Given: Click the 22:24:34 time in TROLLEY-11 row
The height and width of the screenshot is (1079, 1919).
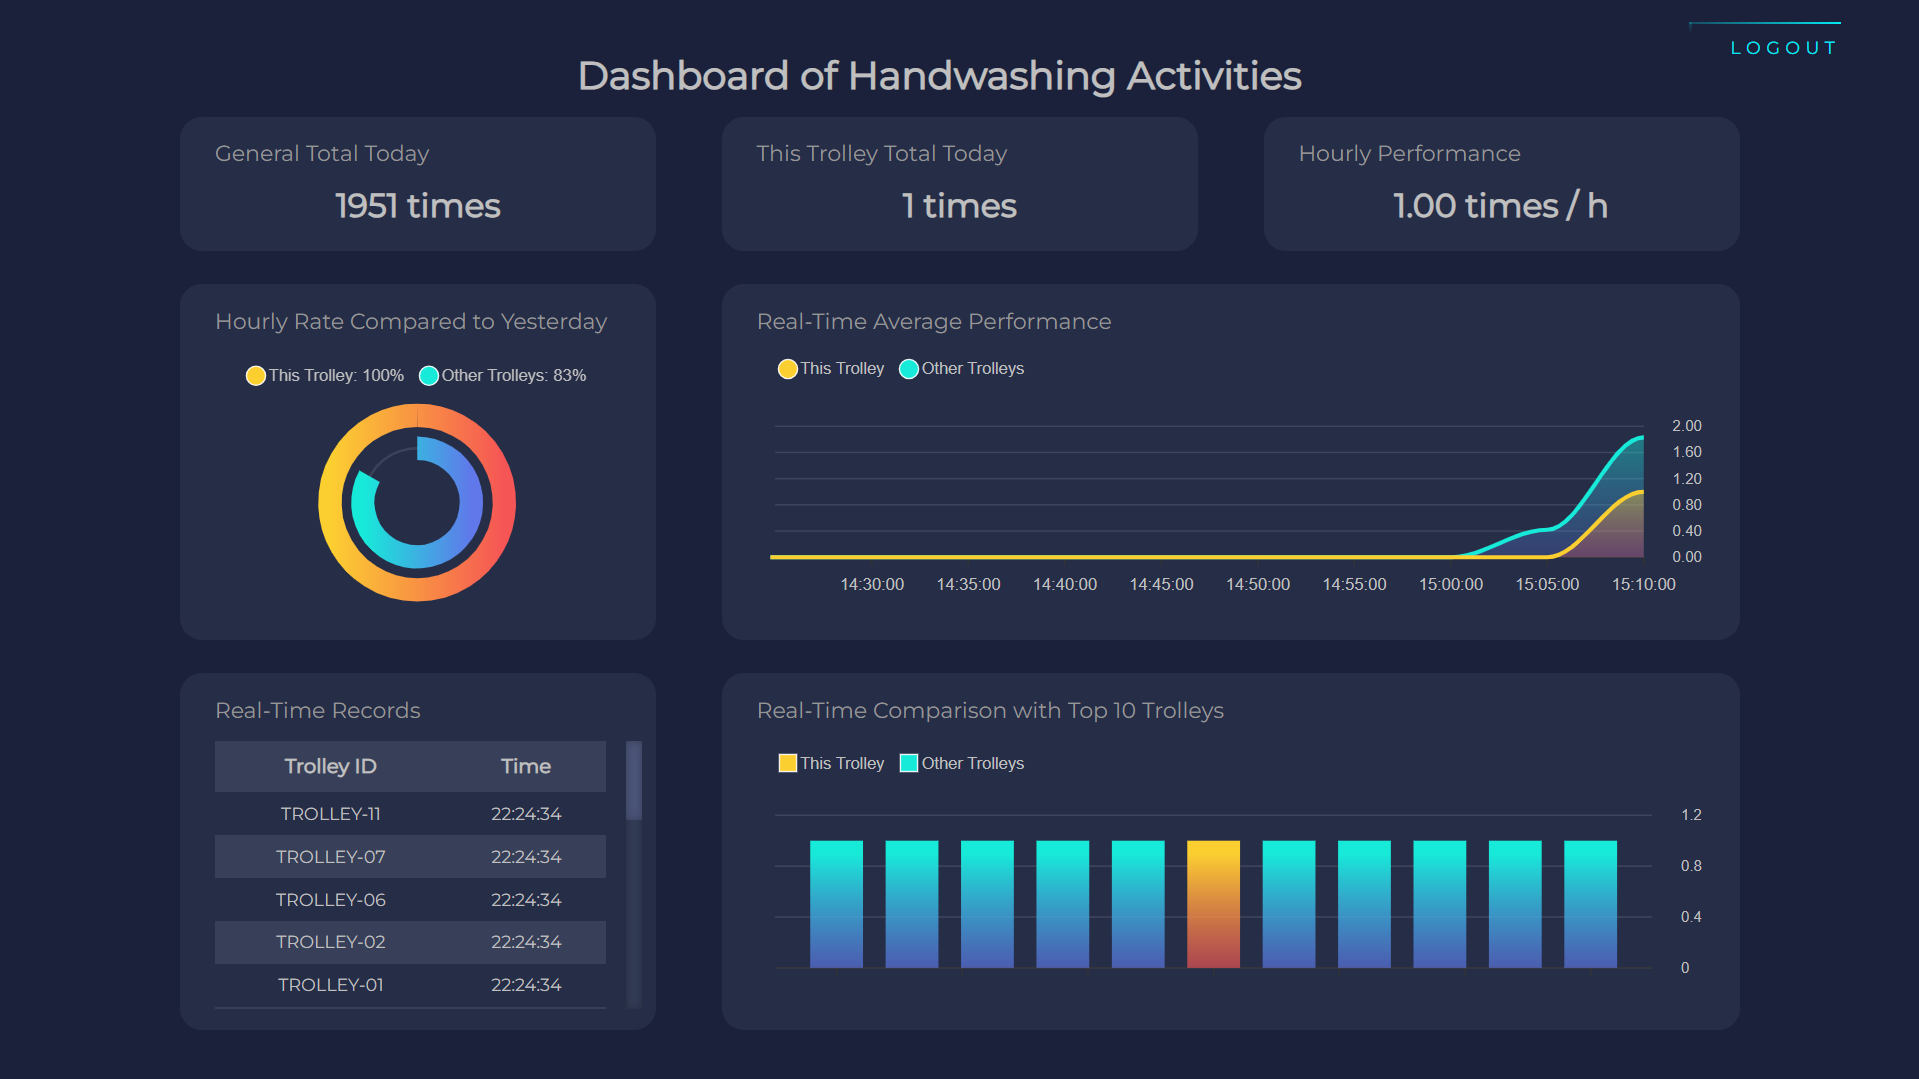Looking at the screenshot, I should 526,814.
